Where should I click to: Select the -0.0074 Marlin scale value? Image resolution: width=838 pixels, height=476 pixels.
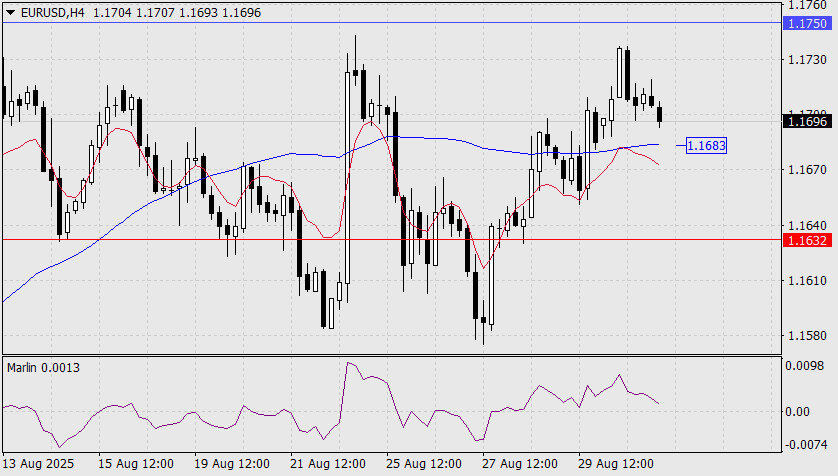(804, 444)
